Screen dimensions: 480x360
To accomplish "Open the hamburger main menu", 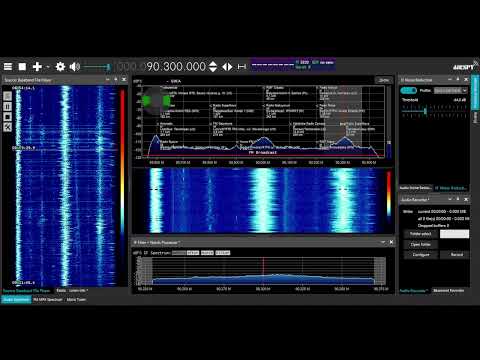I will point(8,67).
